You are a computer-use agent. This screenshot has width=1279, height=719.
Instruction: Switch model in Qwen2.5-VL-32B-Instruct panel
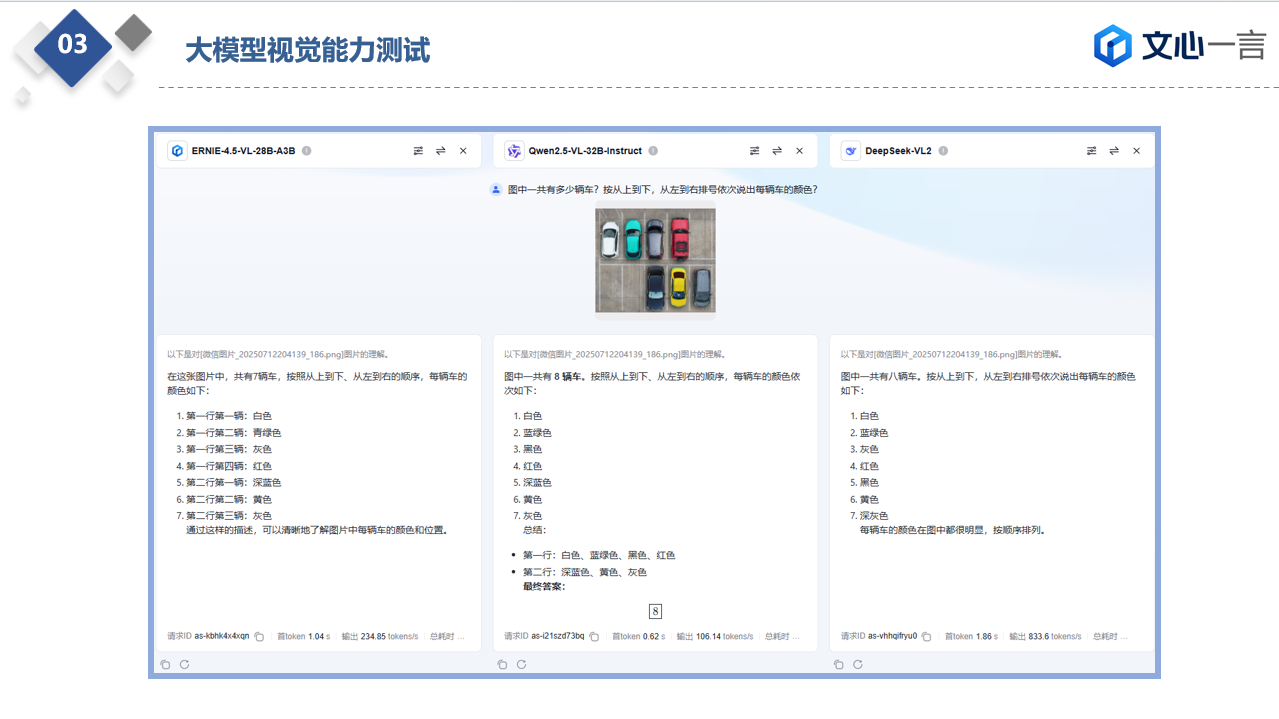tap(777, 151)
